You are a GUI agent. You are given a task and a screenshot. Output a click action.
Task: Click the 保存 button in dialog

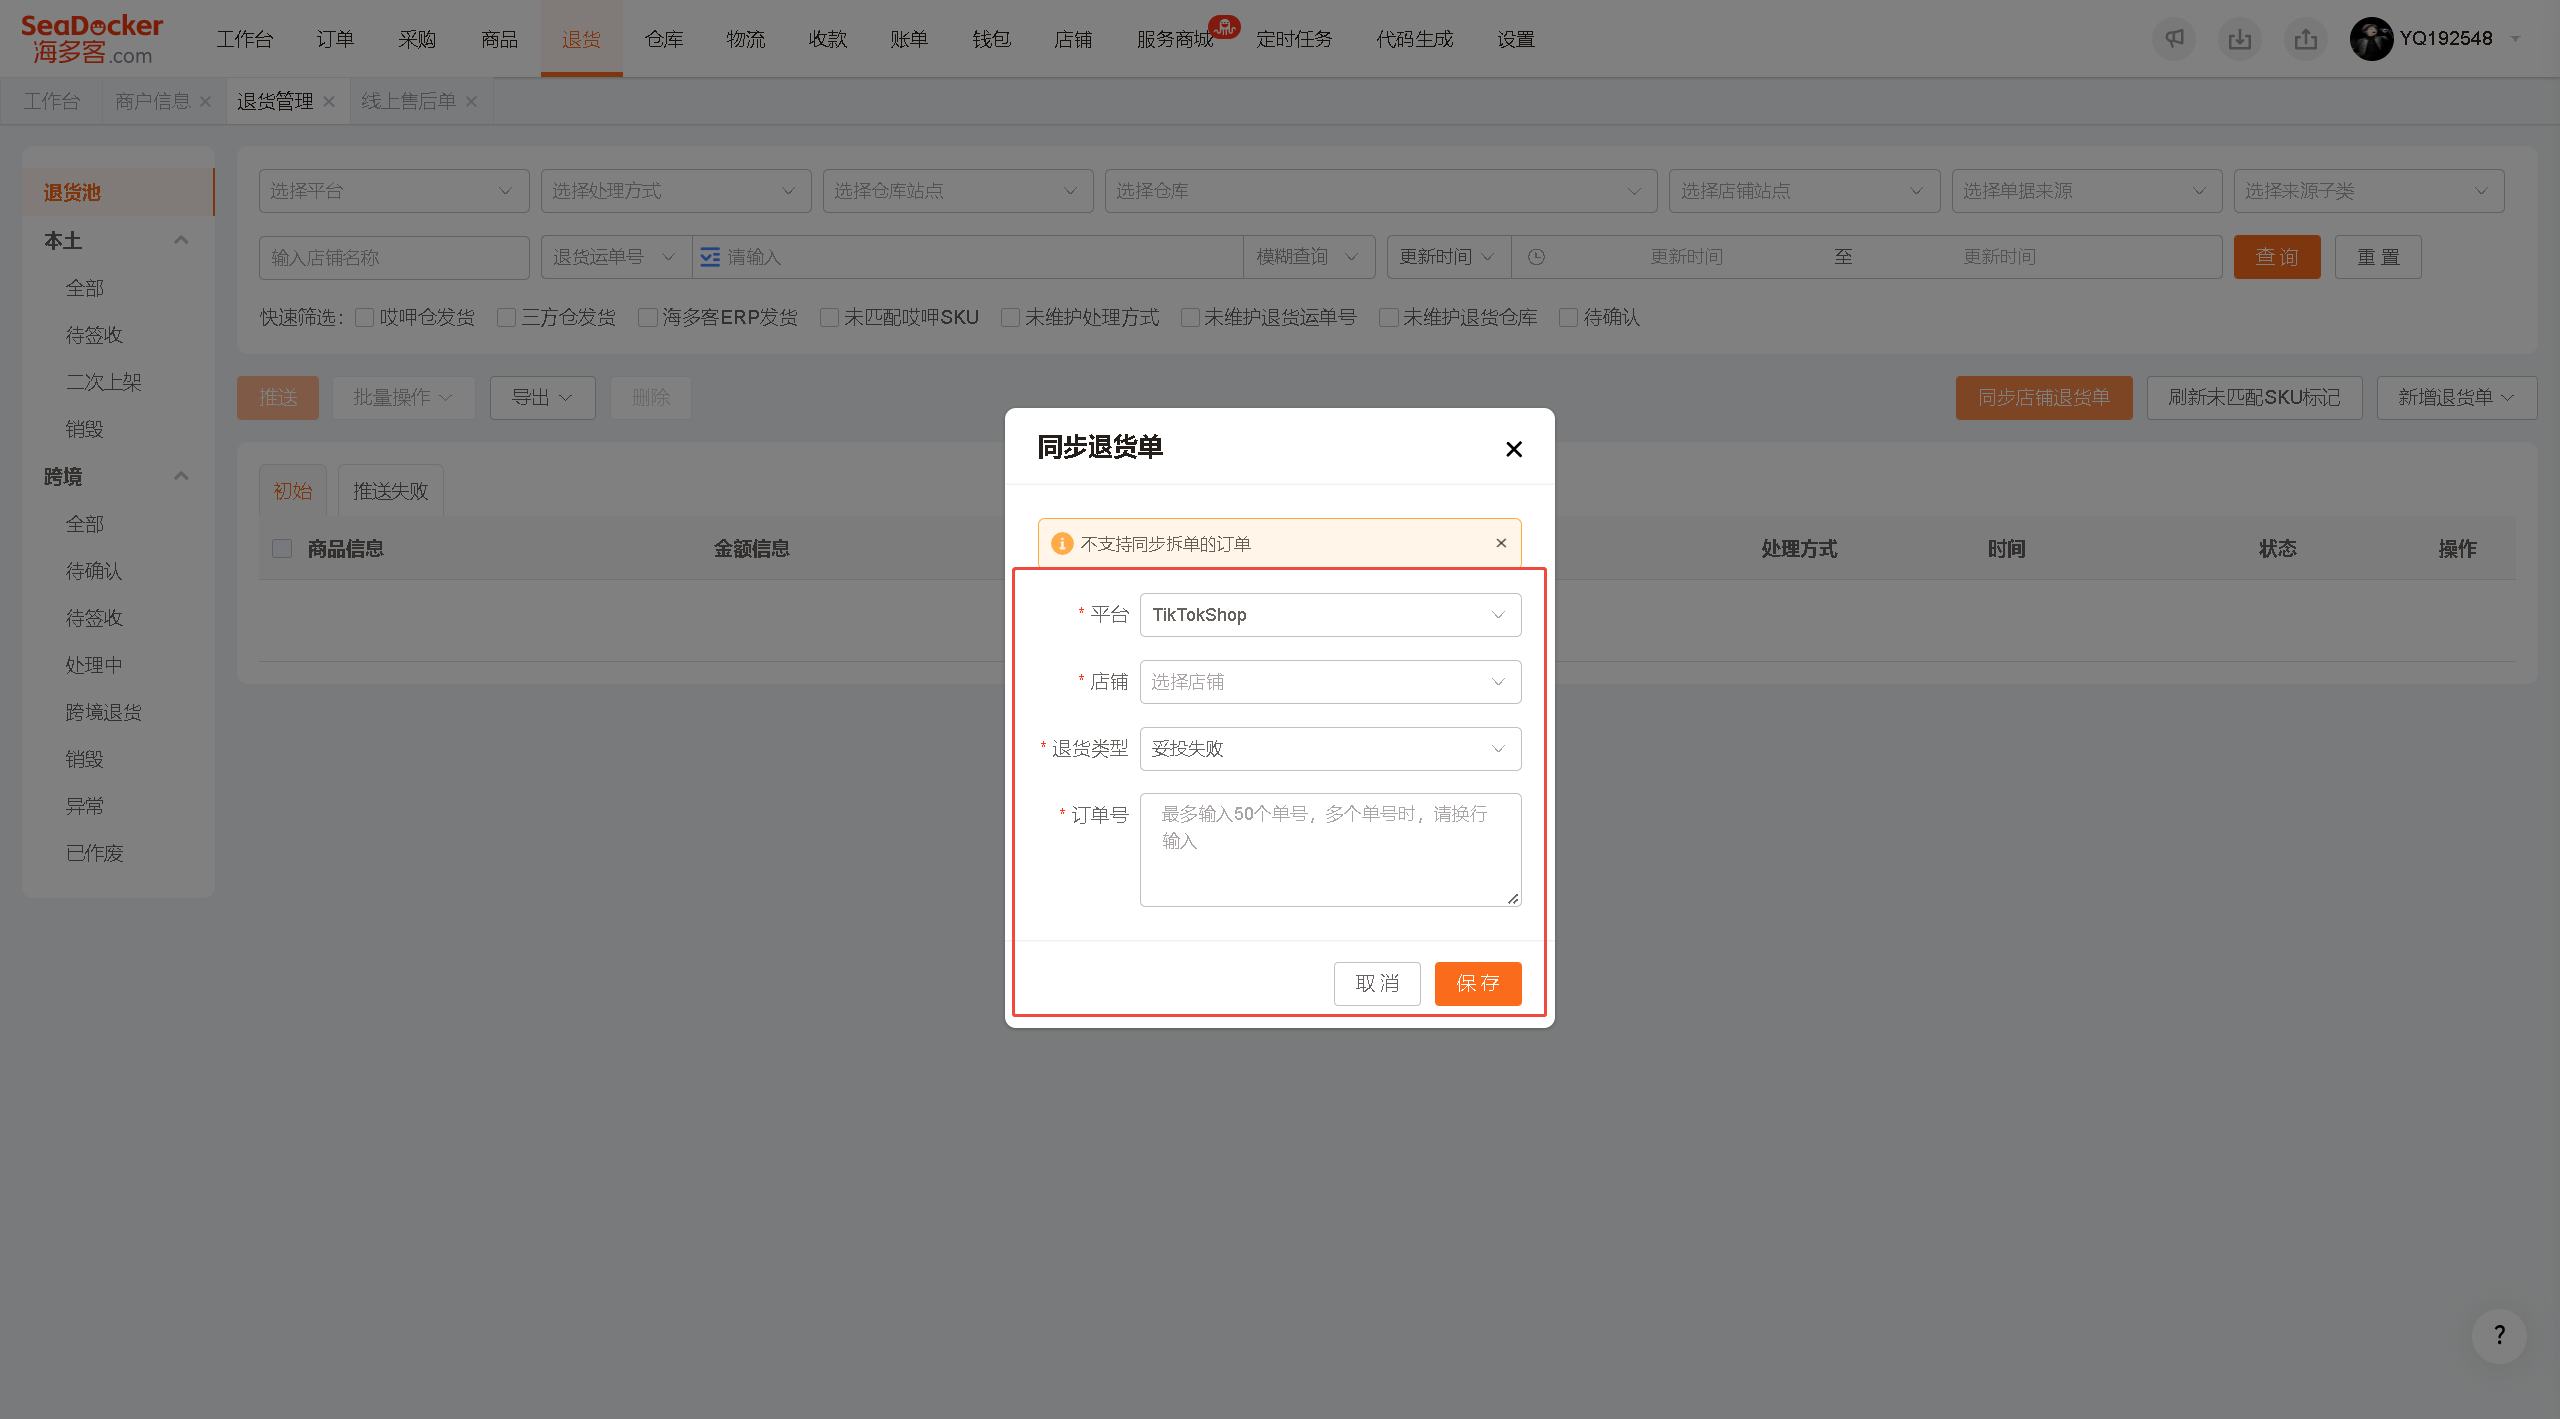coord(1478,984)
